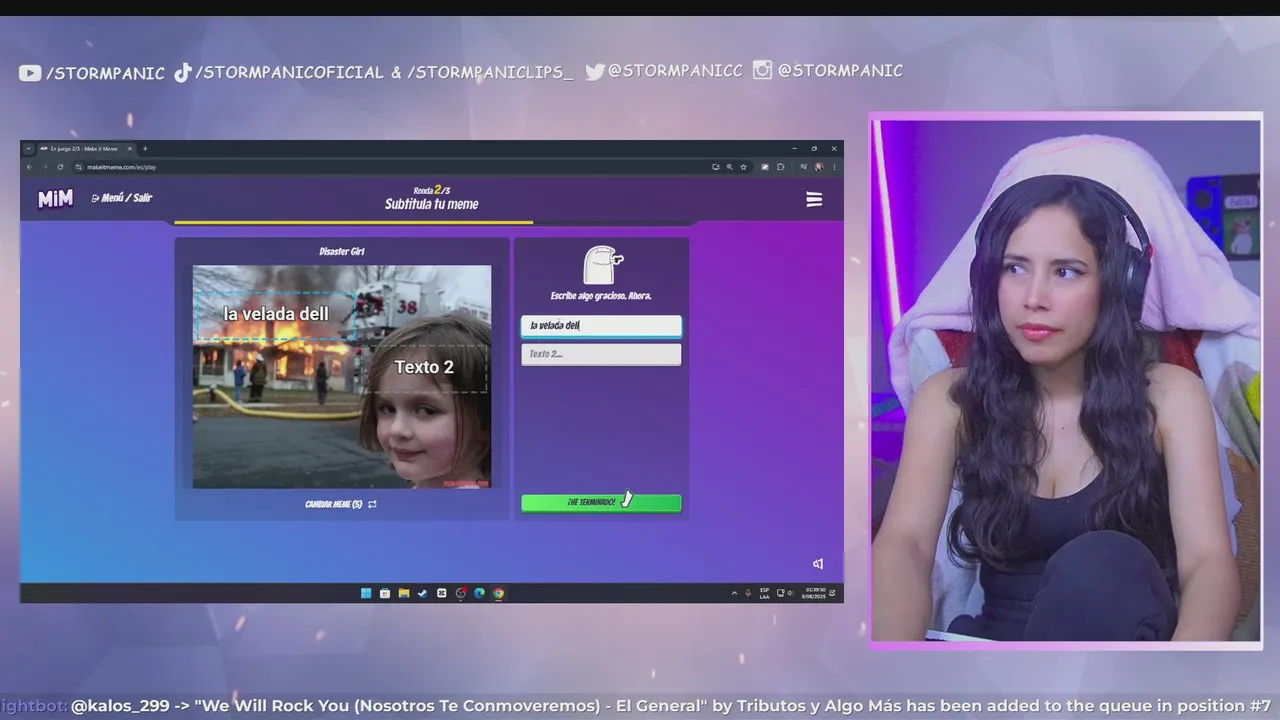Viewport: 1280px width, 720px height.
Task: Click the browser tab "En juego 2/3 - Make it Meme"
Action: [x=86, y=149]
